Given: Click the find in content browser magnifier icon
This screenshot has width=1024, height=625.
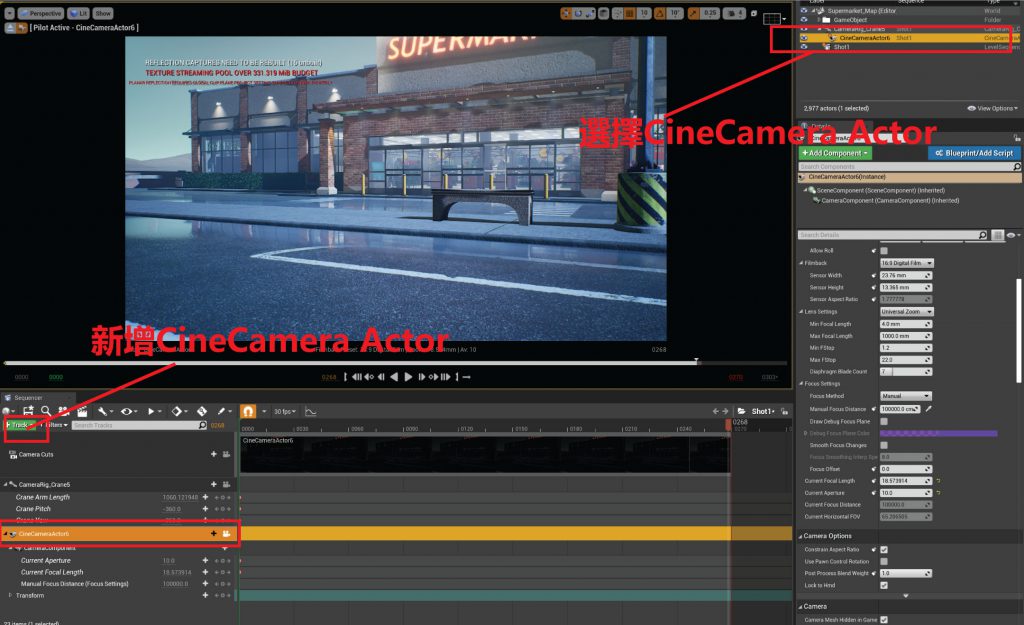Looking at the screenshot, I should (x=46, y=411).
